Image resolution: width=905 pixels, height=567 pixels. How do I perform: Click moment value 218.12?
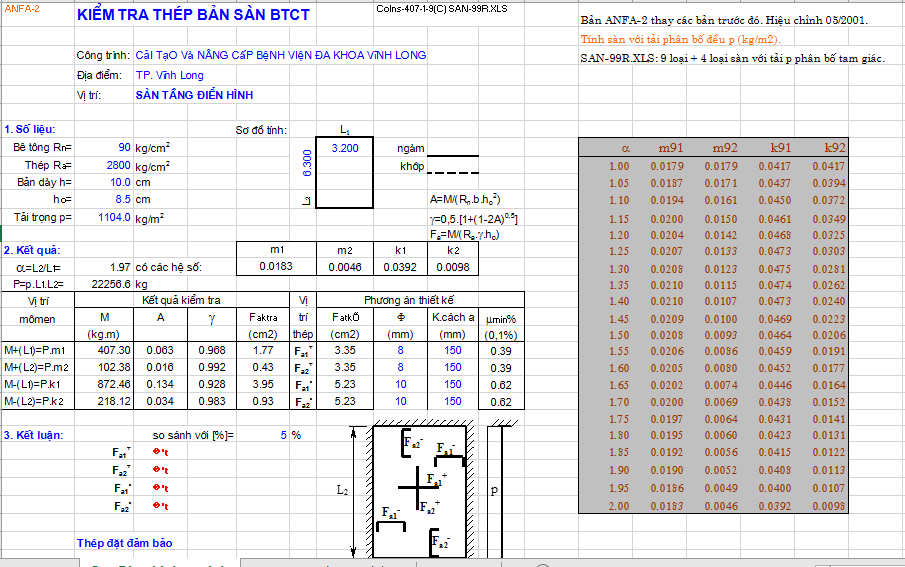click(x=114, y=401)
